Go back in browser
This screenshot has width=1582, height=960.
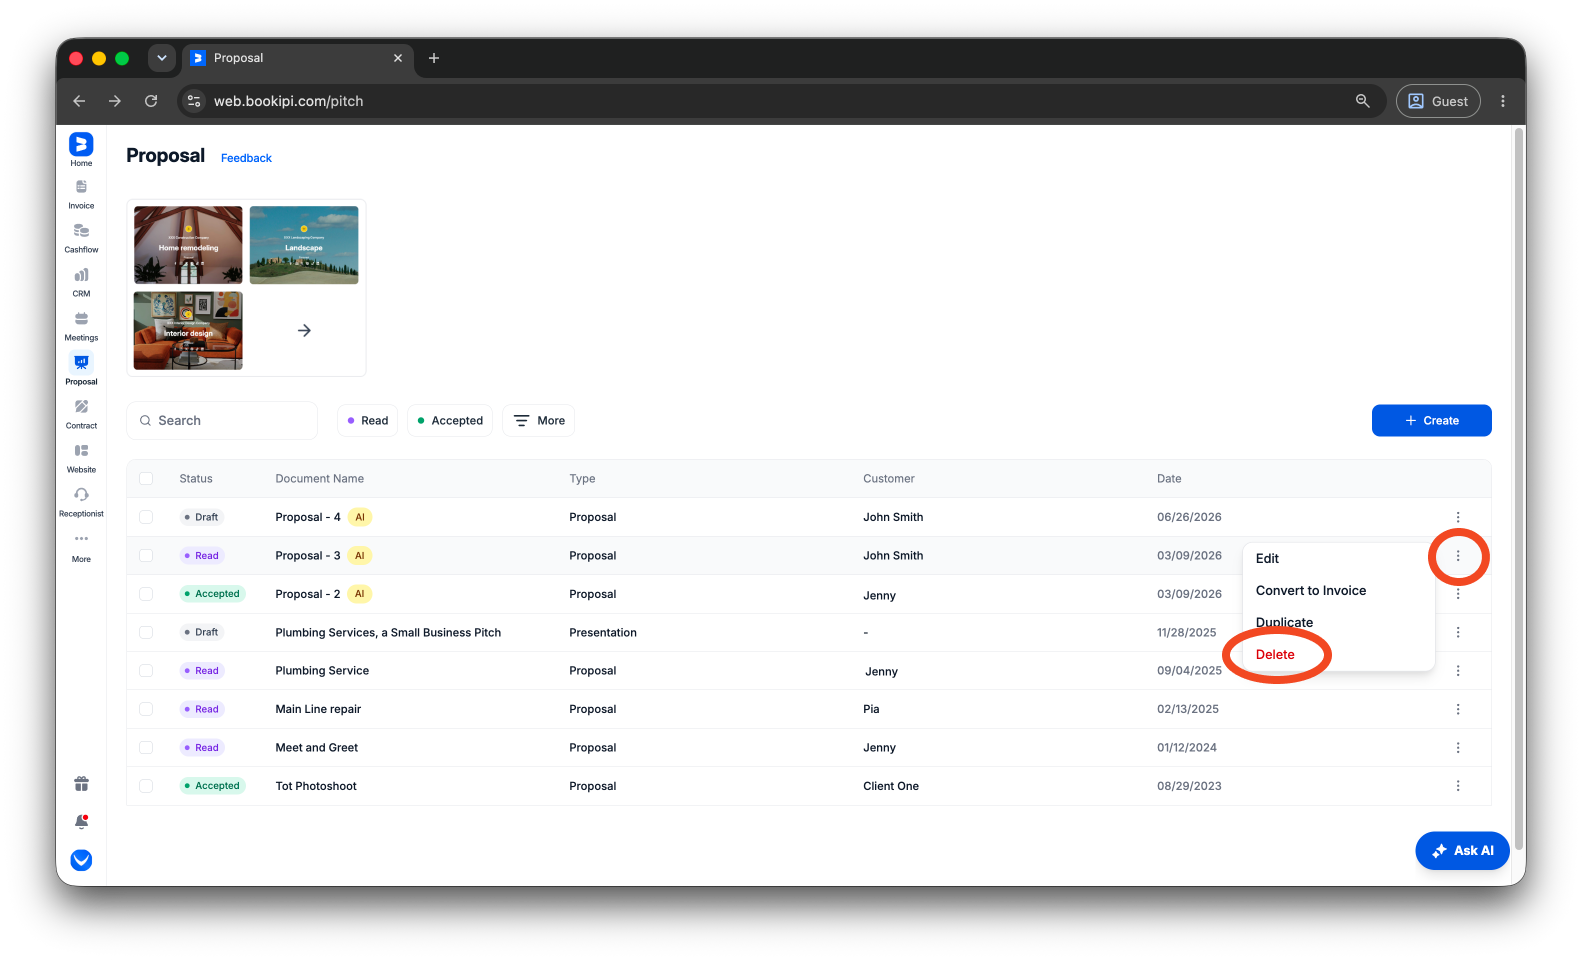79,101
